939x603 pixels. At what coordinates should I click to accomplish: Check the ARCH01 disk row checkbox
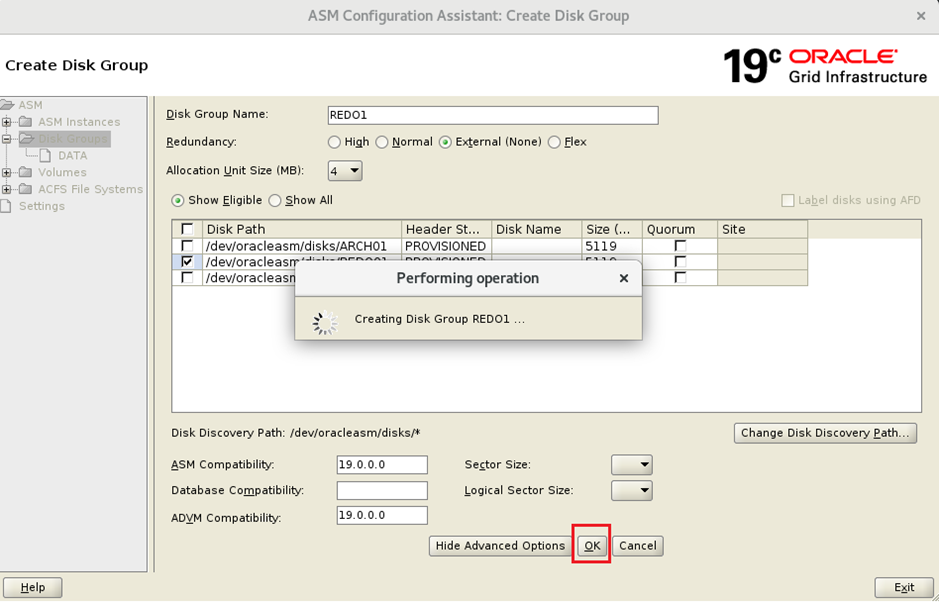point(187,246)
